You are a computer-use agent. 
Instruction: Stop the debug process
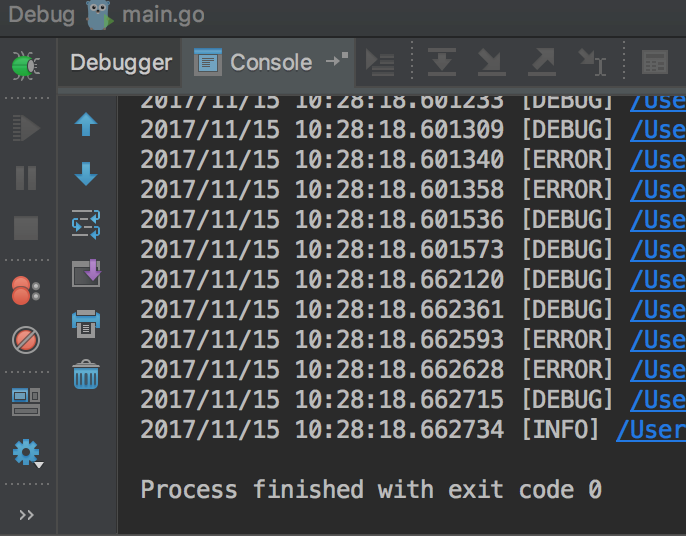pyautogui.click(x=25, y=228)
